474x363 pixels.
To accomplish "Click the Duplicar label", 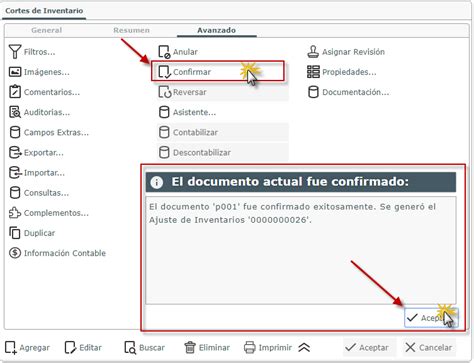I will [39, 233].
